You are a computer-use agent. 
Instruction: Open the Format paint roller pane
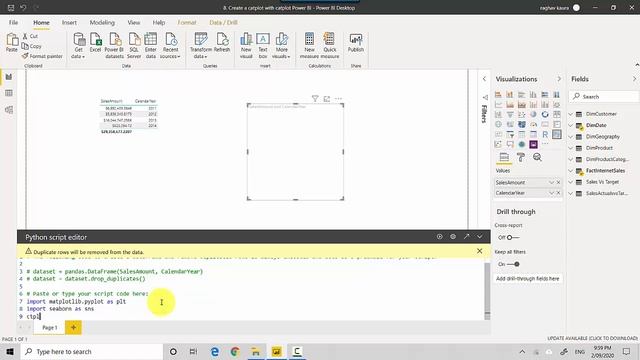click(520, 157)
